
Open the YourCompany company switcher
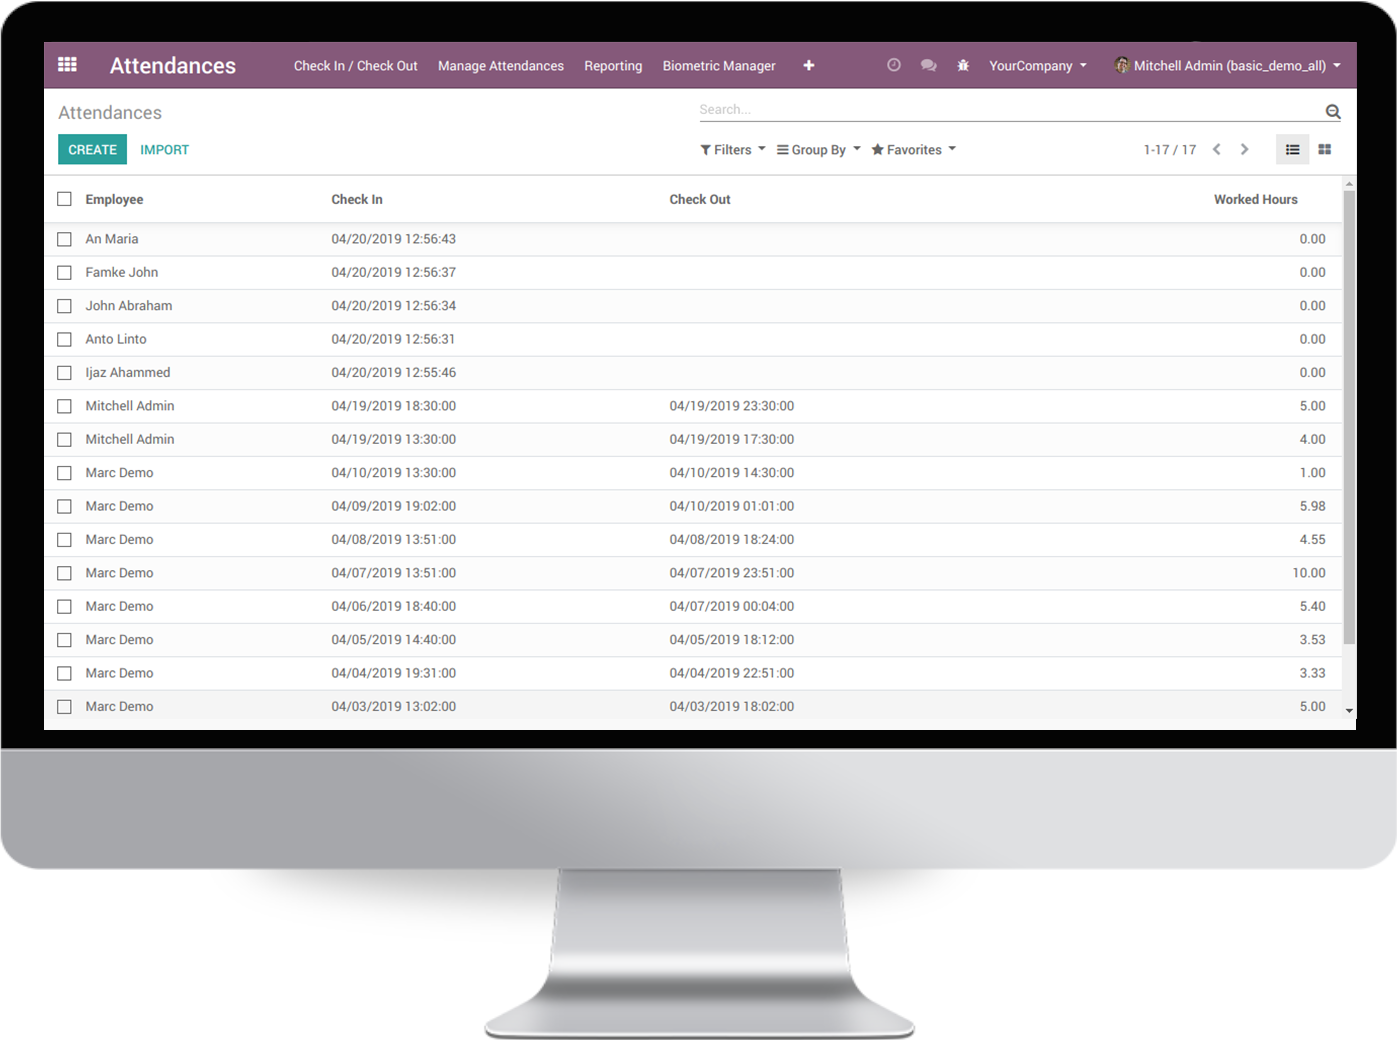coord(1038,66)
